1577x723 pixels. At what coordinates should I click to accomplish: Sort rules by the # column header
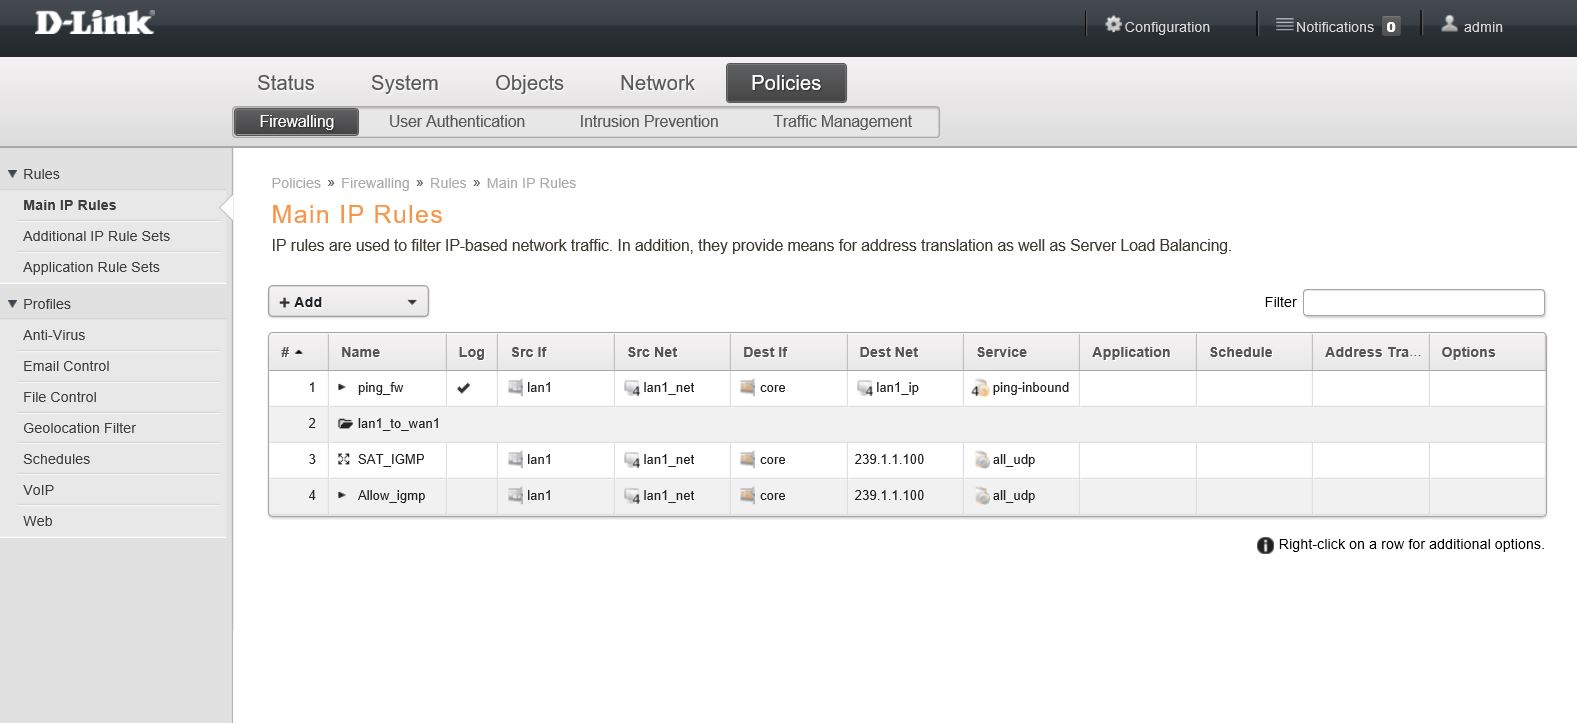pyautogui.click(x=291, y=352)
